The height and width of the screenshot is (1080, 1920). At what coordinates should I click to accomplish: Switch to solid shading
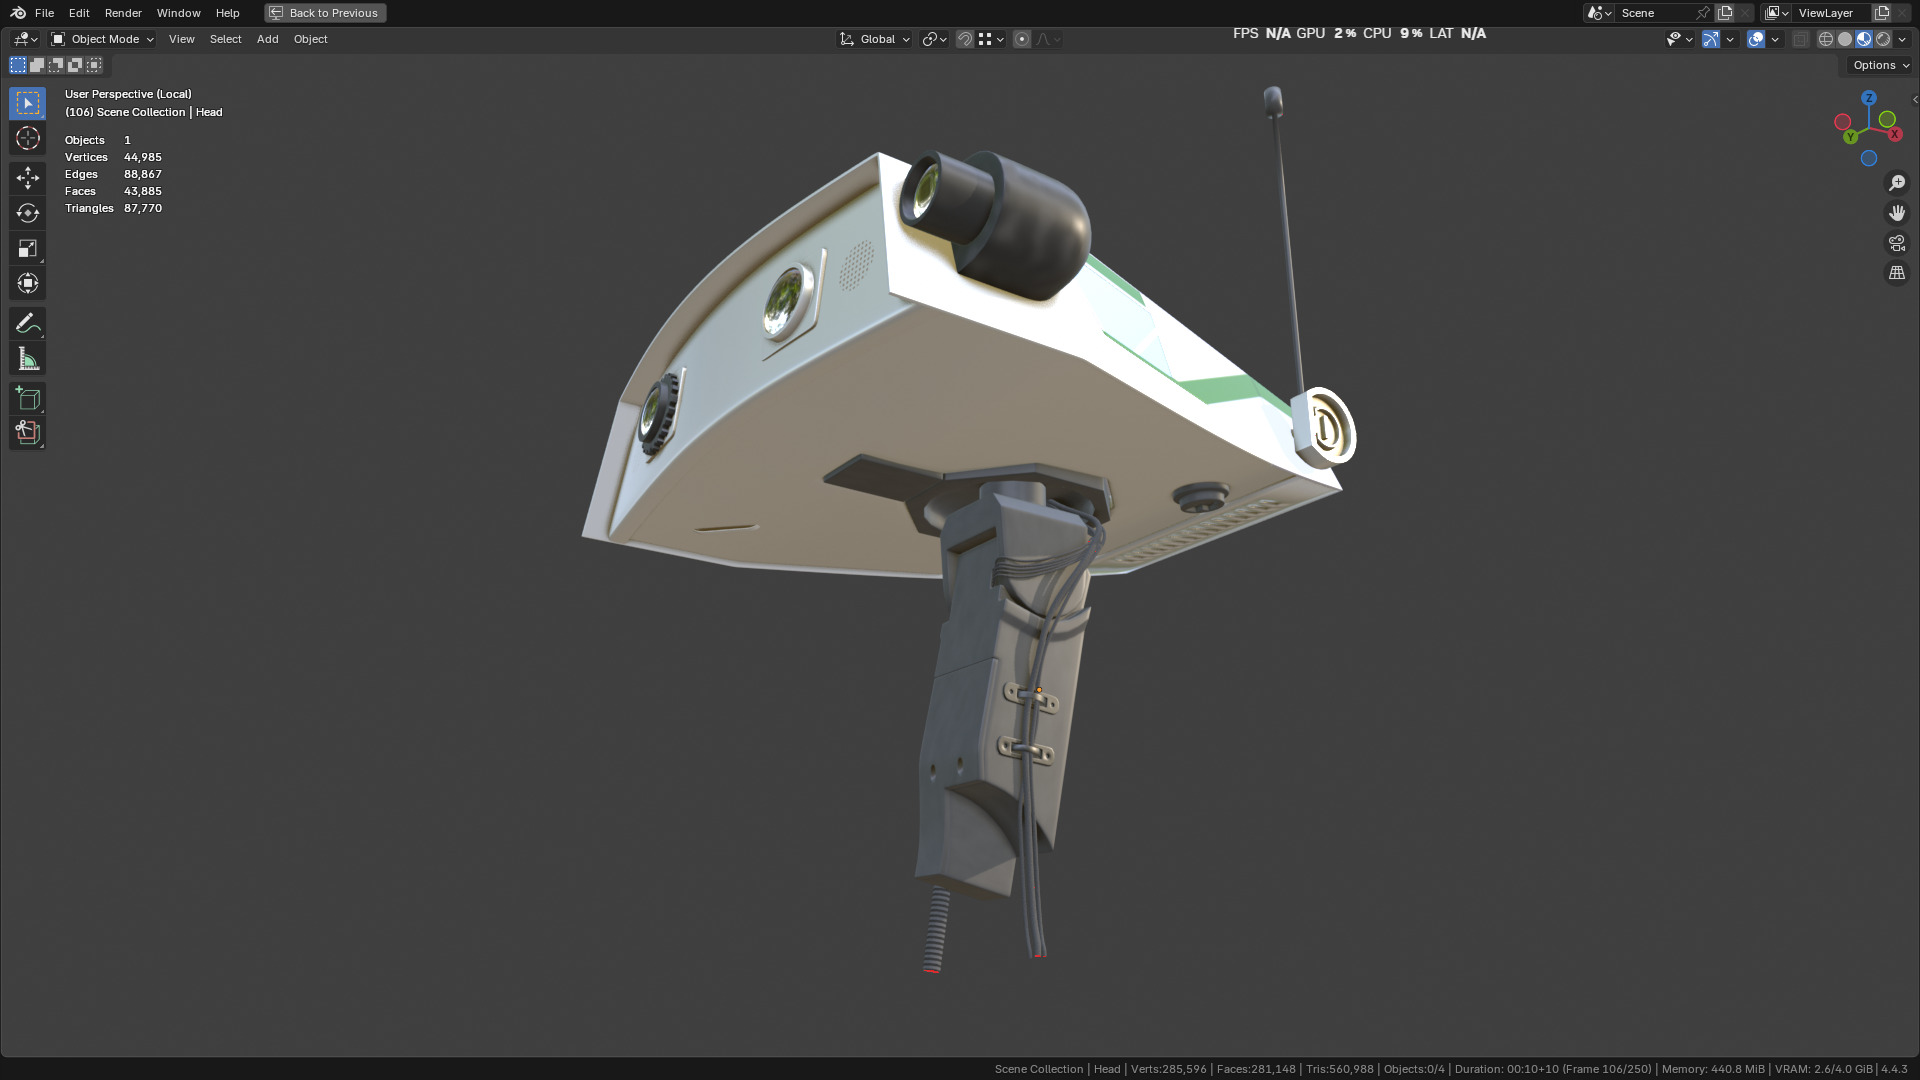[x=1845, y=39]
